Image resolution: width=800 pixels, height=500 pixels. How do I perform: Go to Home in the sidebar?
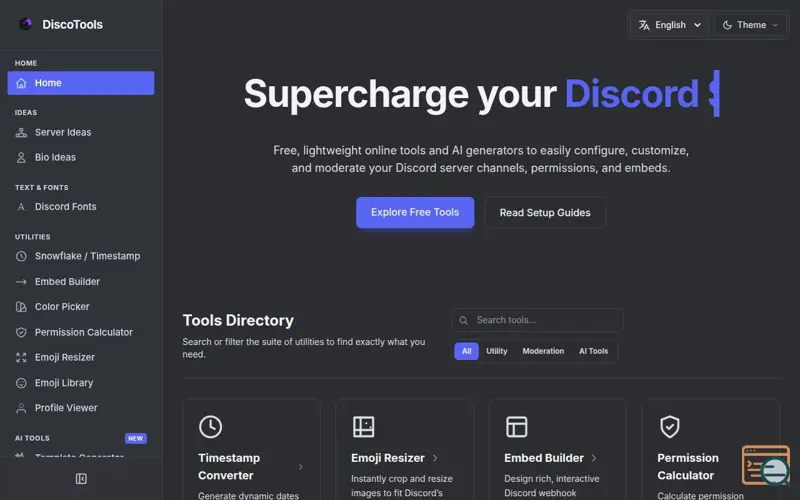pyautogui.click(x=81, y=83)
